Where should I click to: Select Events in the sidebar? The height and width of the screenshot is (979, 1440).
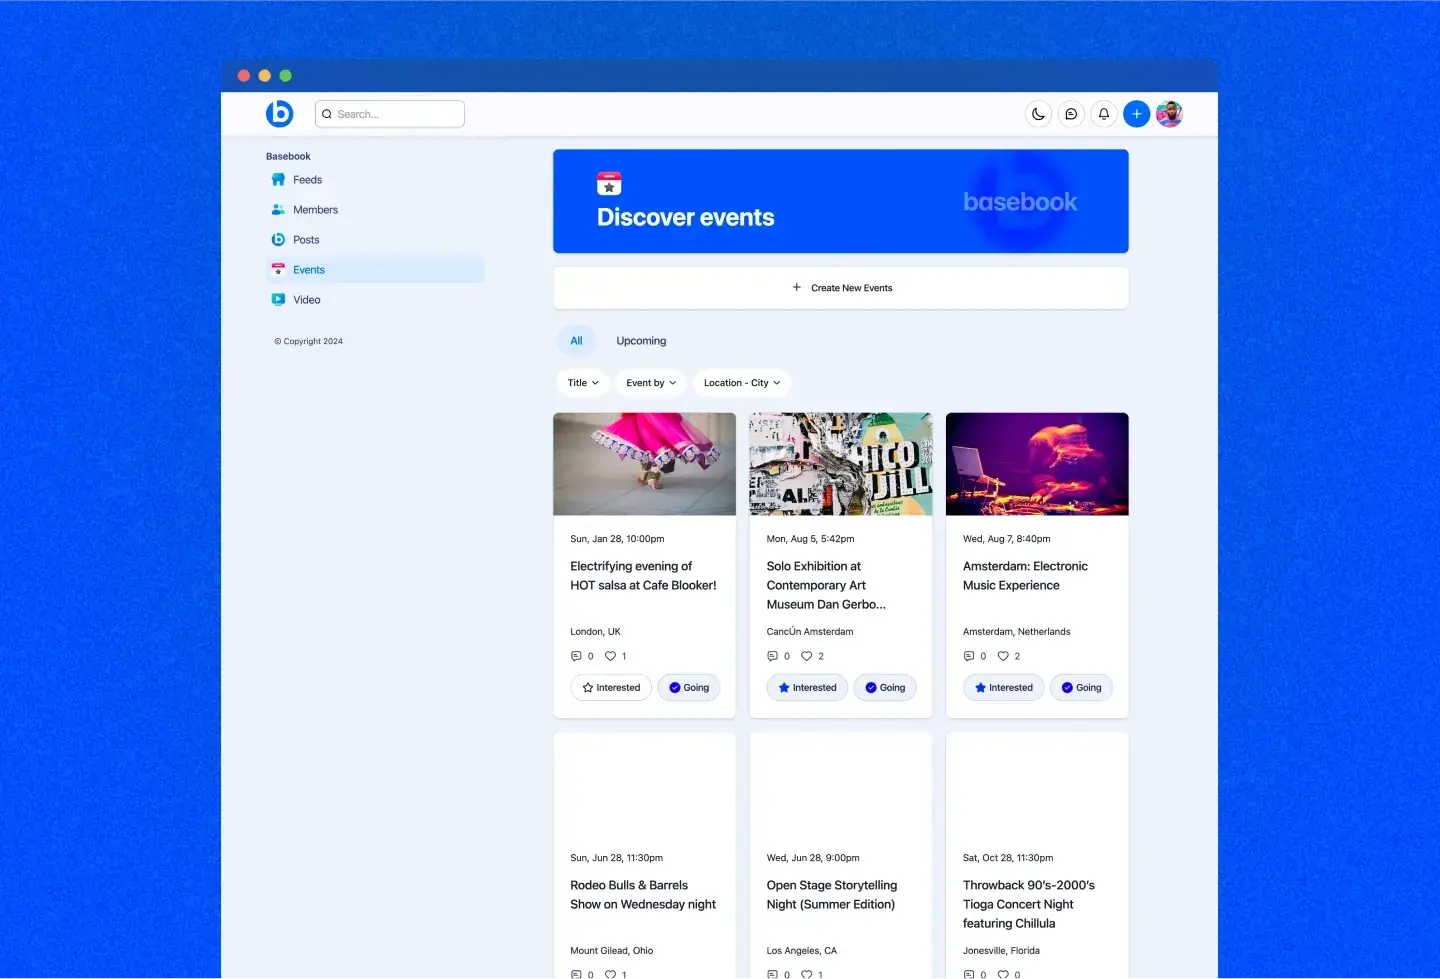point(376,270)
